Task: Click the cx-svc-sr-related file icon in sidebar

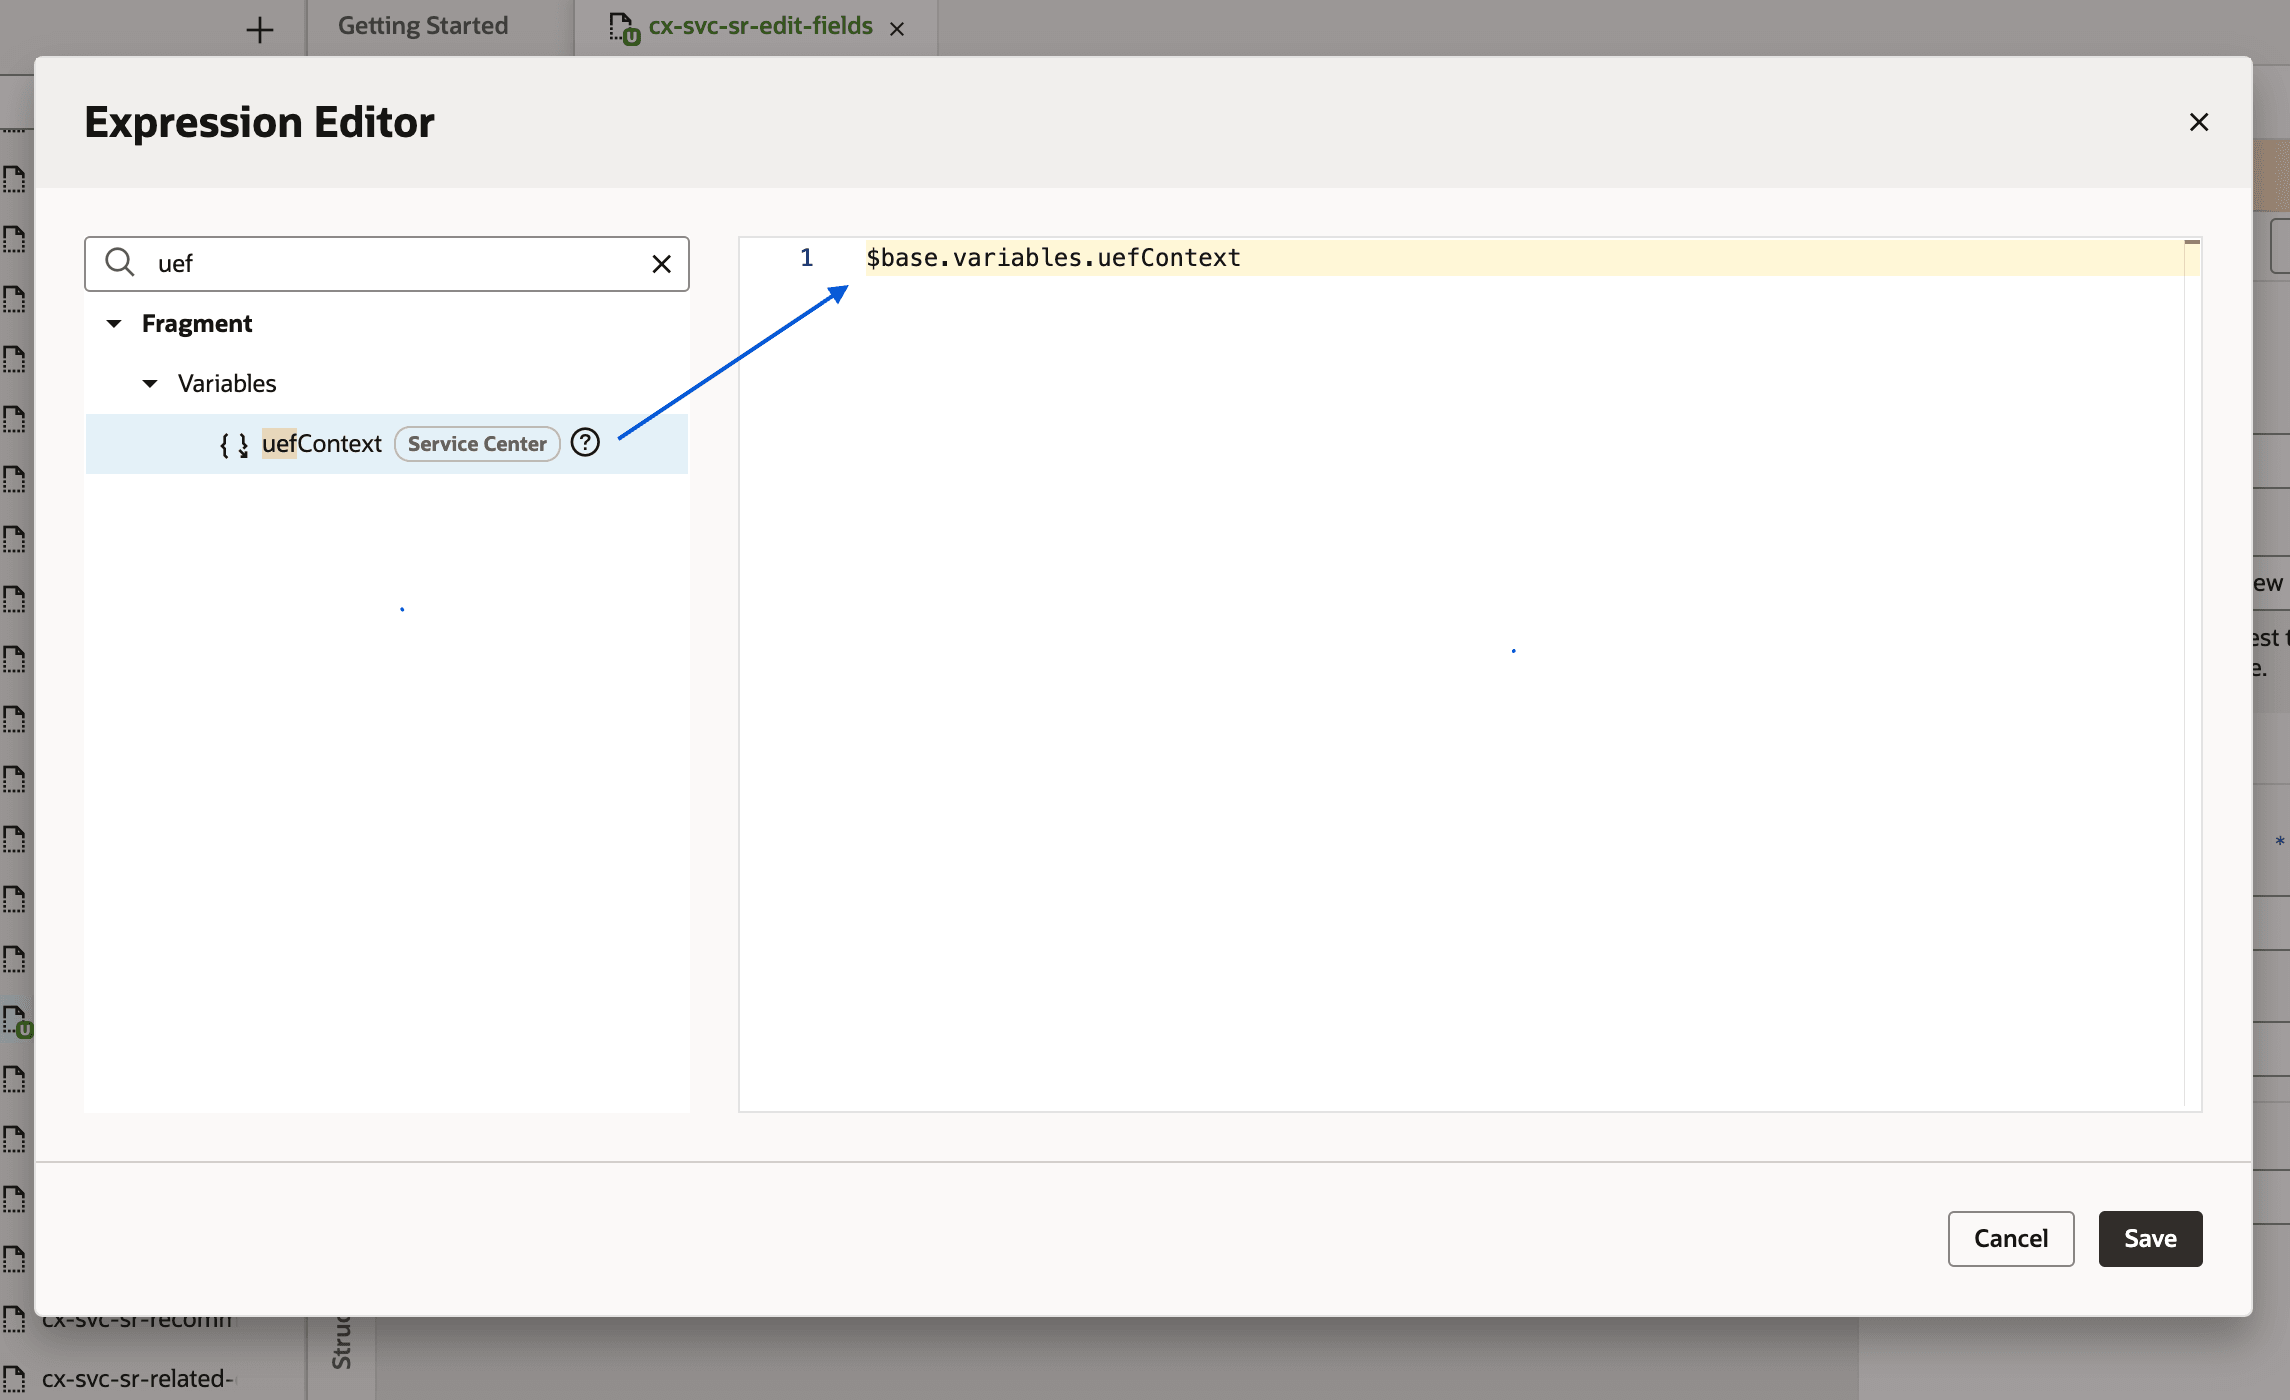Action: [14, 1379]
